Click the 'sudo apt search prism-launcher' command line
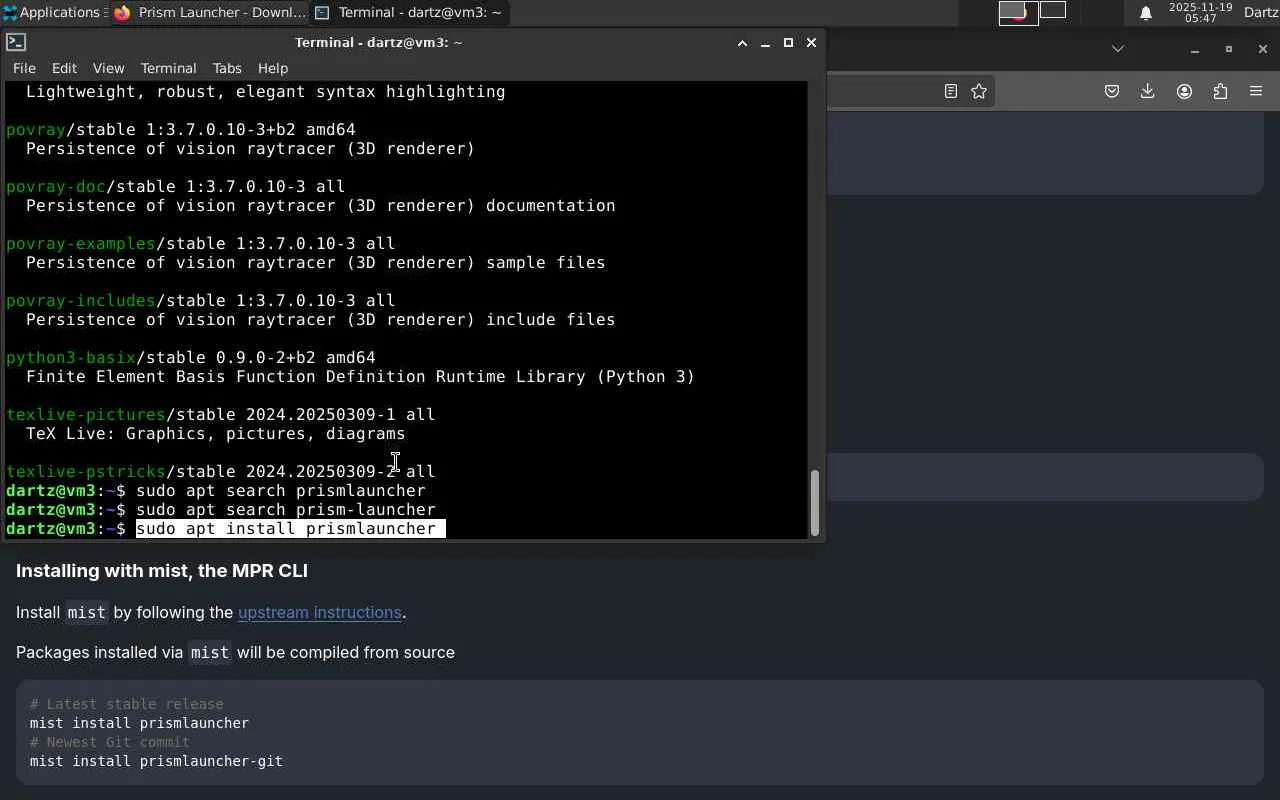 (286, 510)
